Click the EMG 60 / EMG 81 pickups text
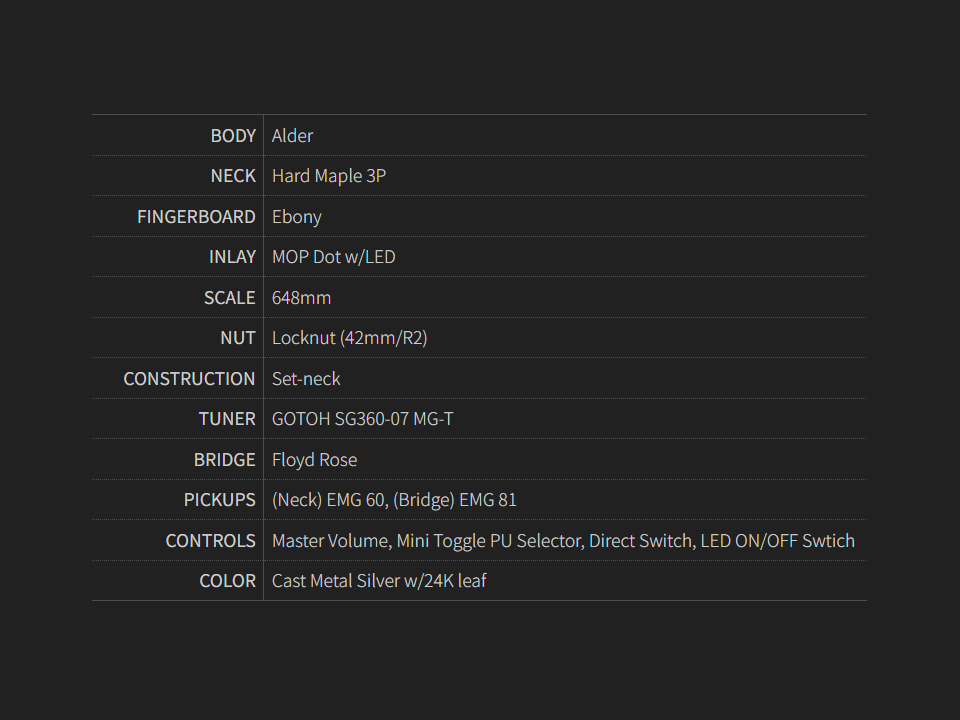 click(394, 500)
